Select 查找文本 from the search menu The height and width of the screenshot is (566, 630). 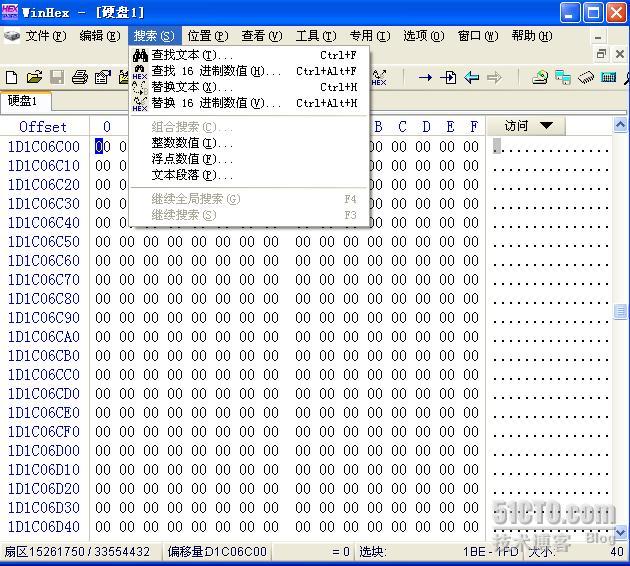tap(188, 55)
